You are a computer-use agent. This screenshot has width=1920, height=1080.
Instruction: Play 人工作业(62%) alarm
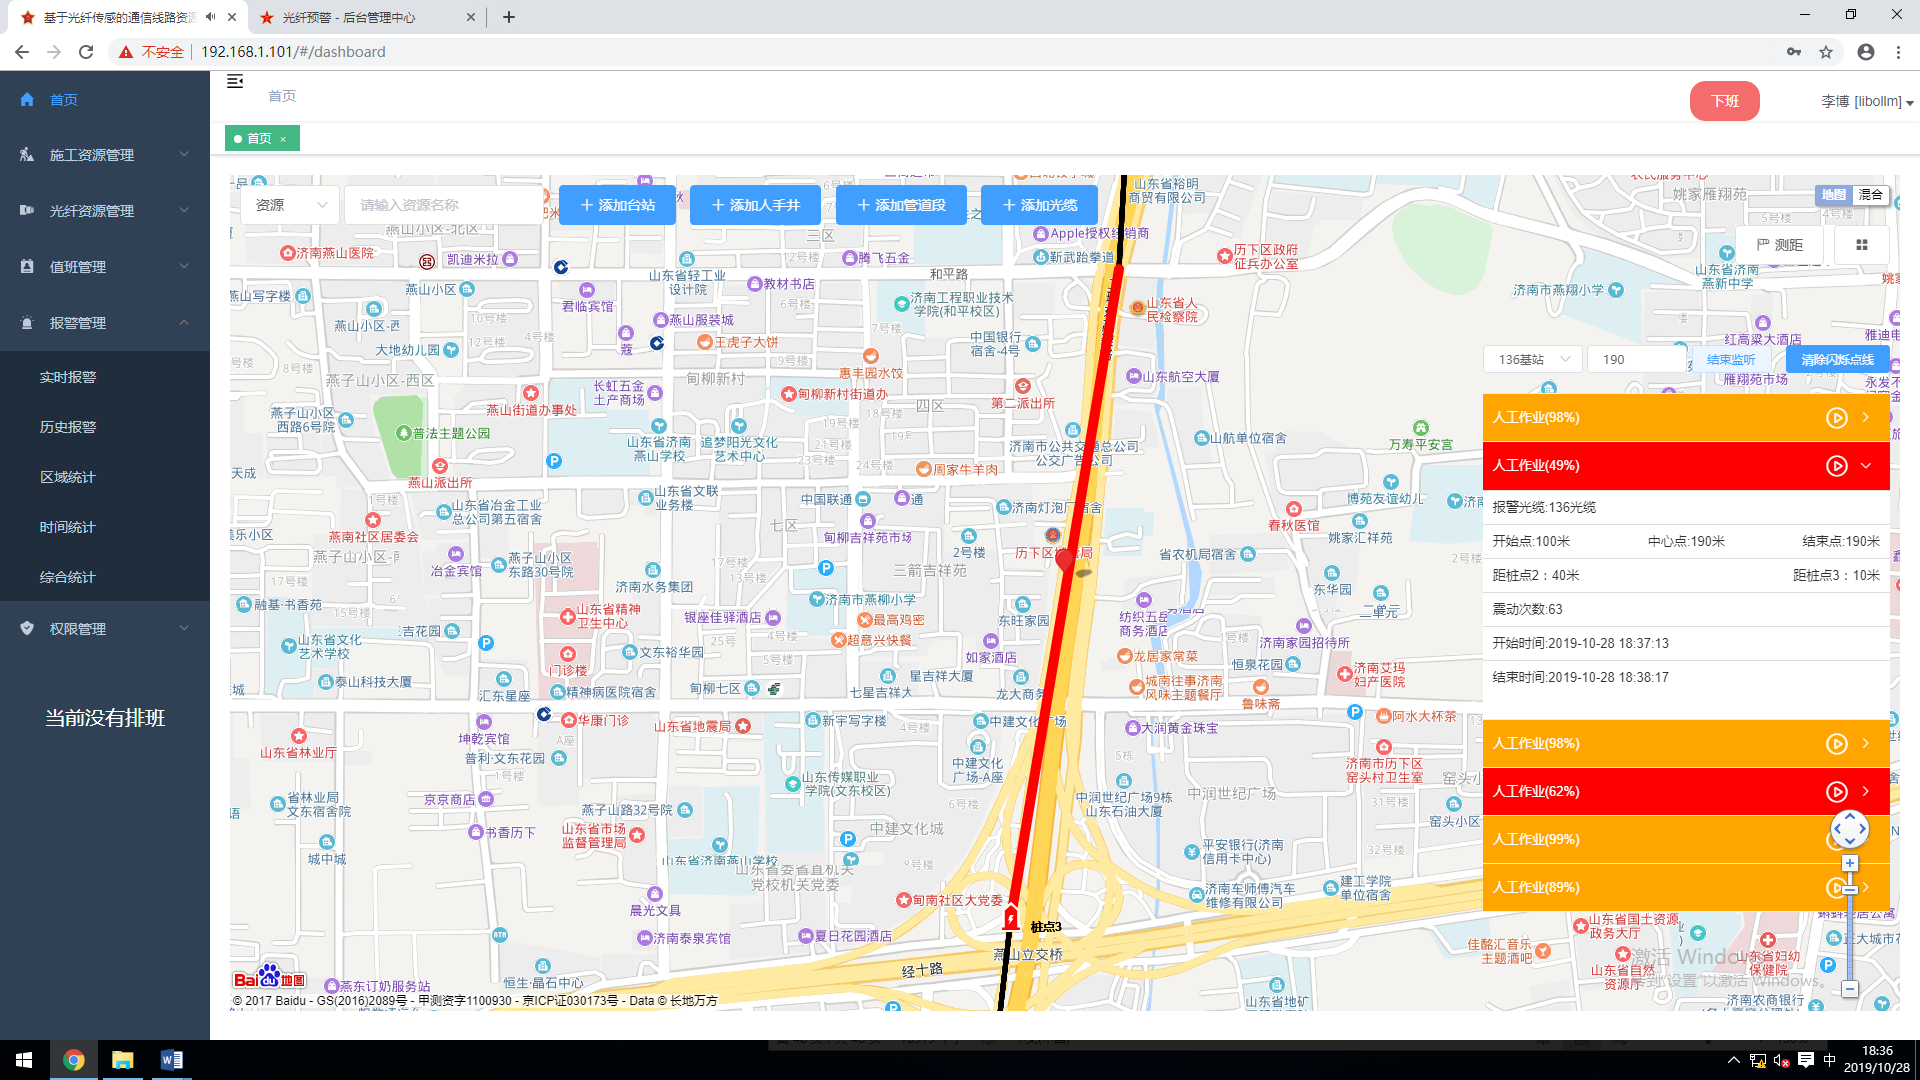tap(1837, 792)
